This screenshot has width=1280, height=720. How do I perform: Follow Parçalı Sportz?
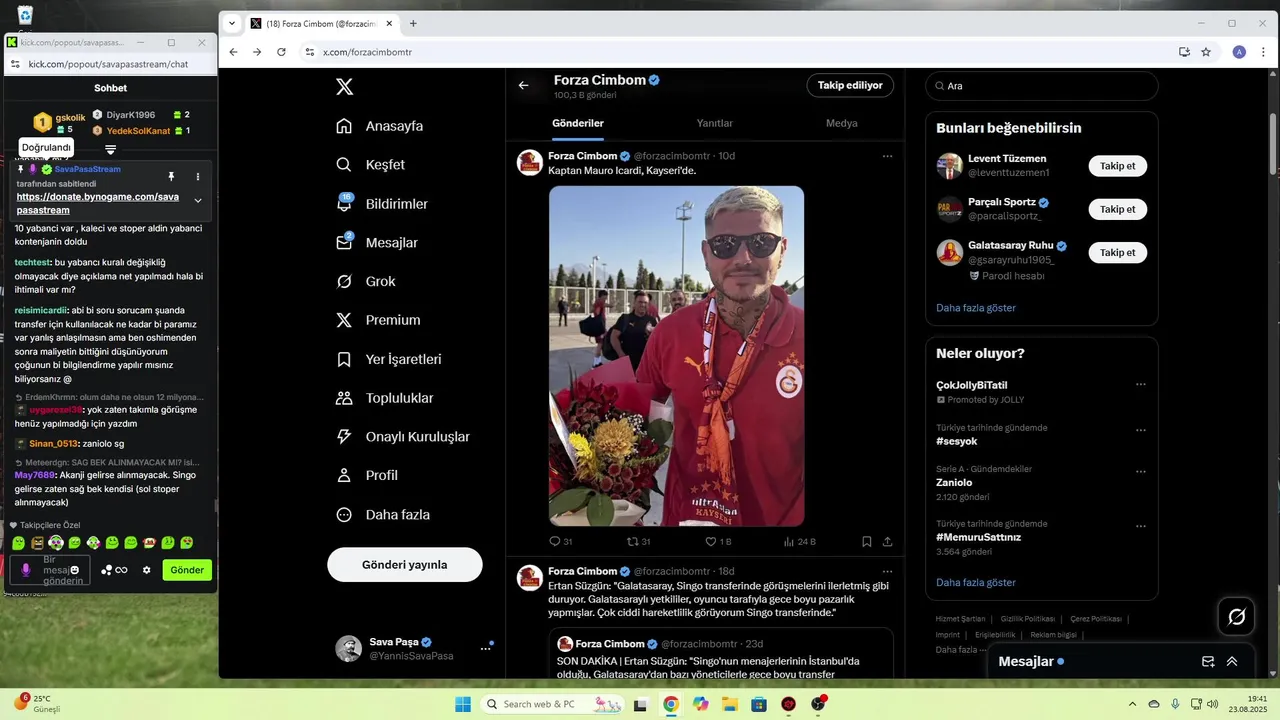click(x=1117, y=209)
